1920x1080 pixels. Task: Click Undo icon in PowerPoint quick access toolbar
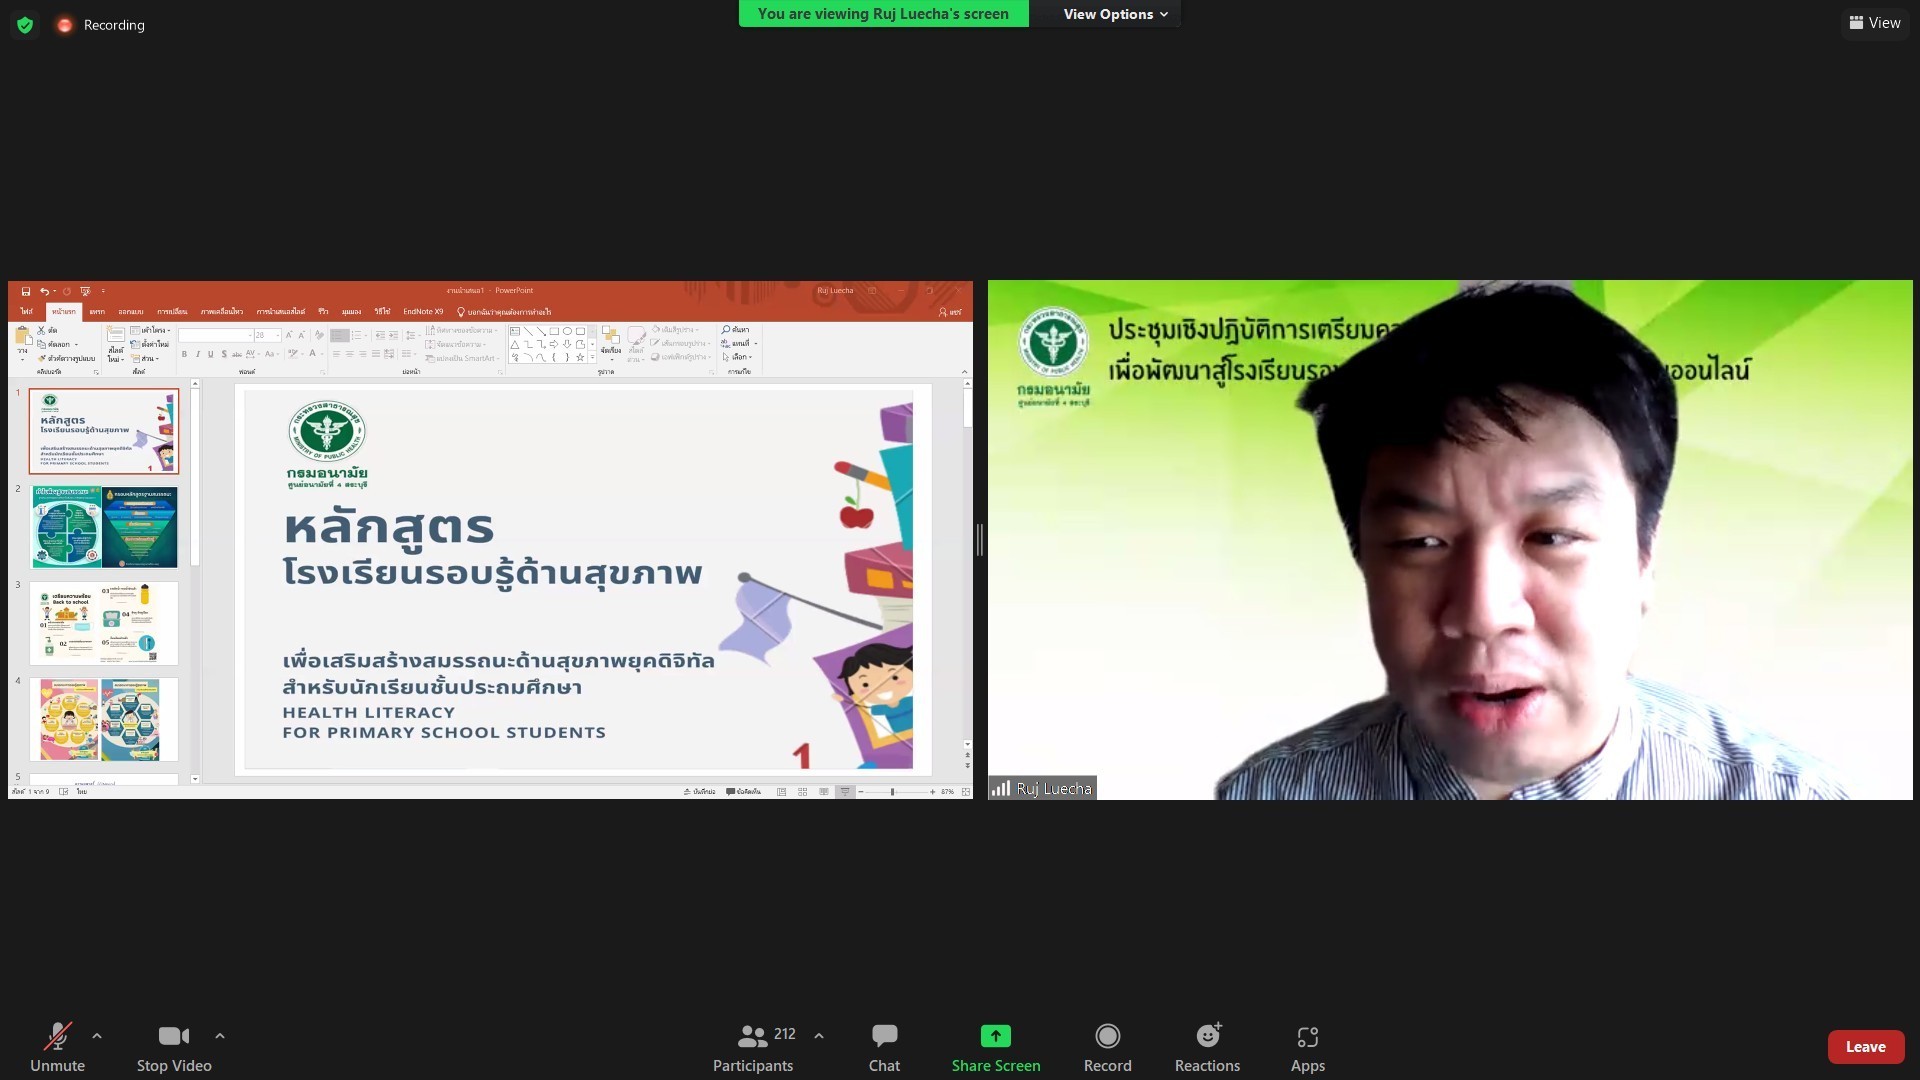[44, 291]
